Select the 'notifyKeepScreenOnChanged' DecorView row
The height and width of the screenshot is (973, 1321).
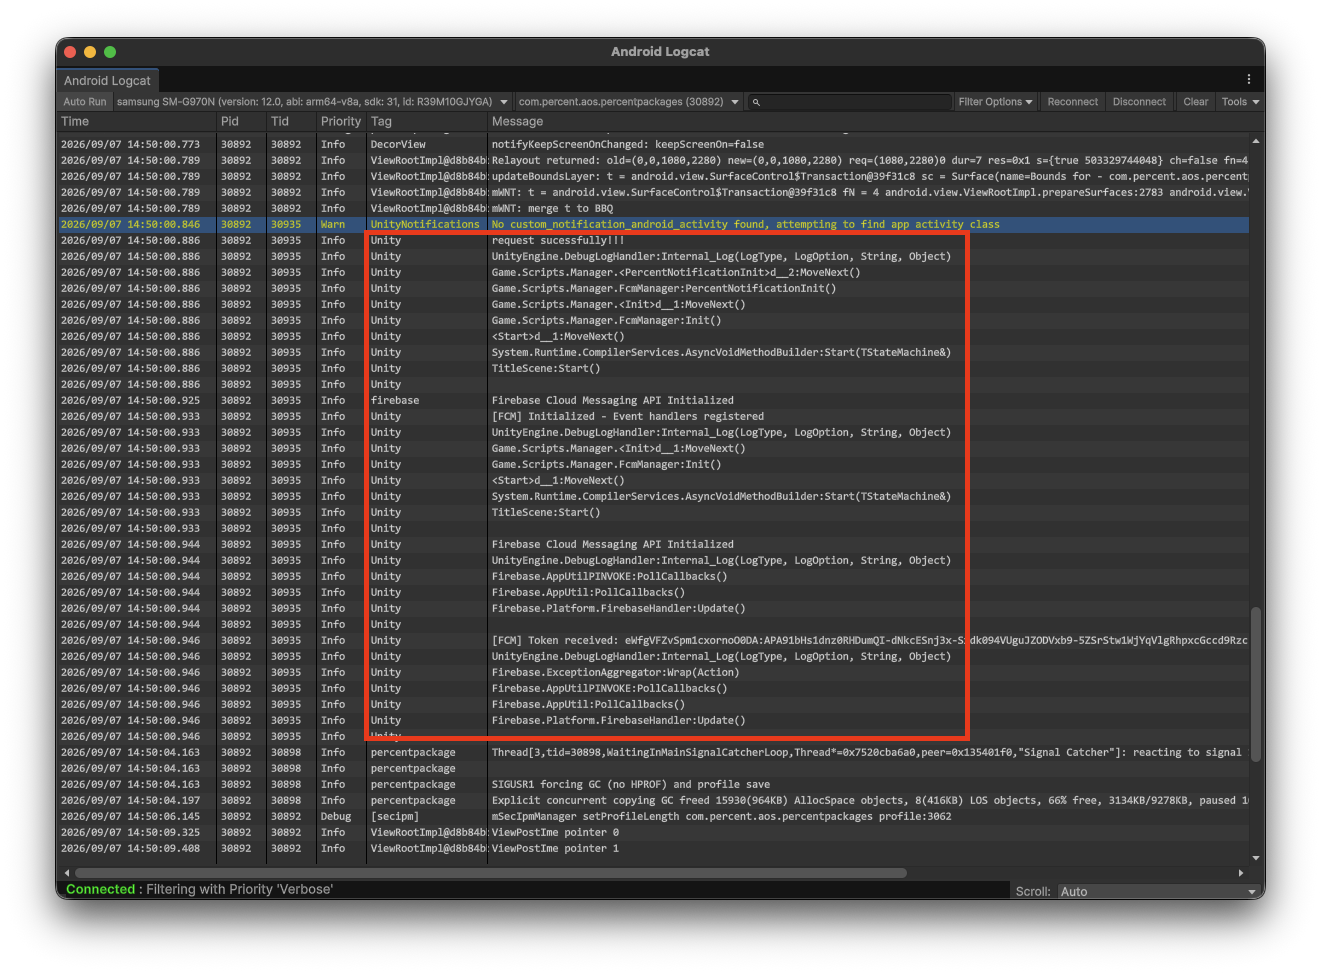pos(653,144)
